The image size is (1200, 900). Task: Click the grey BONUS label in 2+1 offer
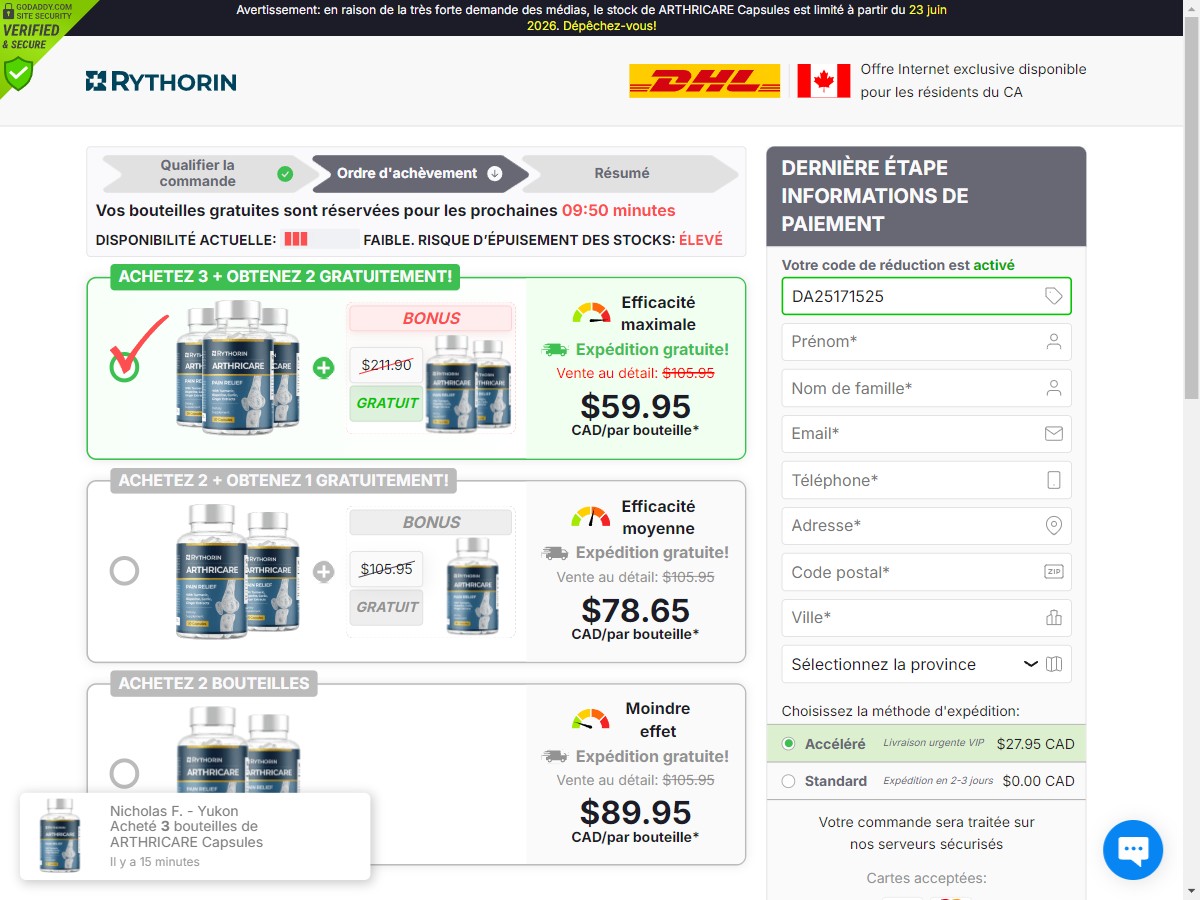tap(431, 522)
